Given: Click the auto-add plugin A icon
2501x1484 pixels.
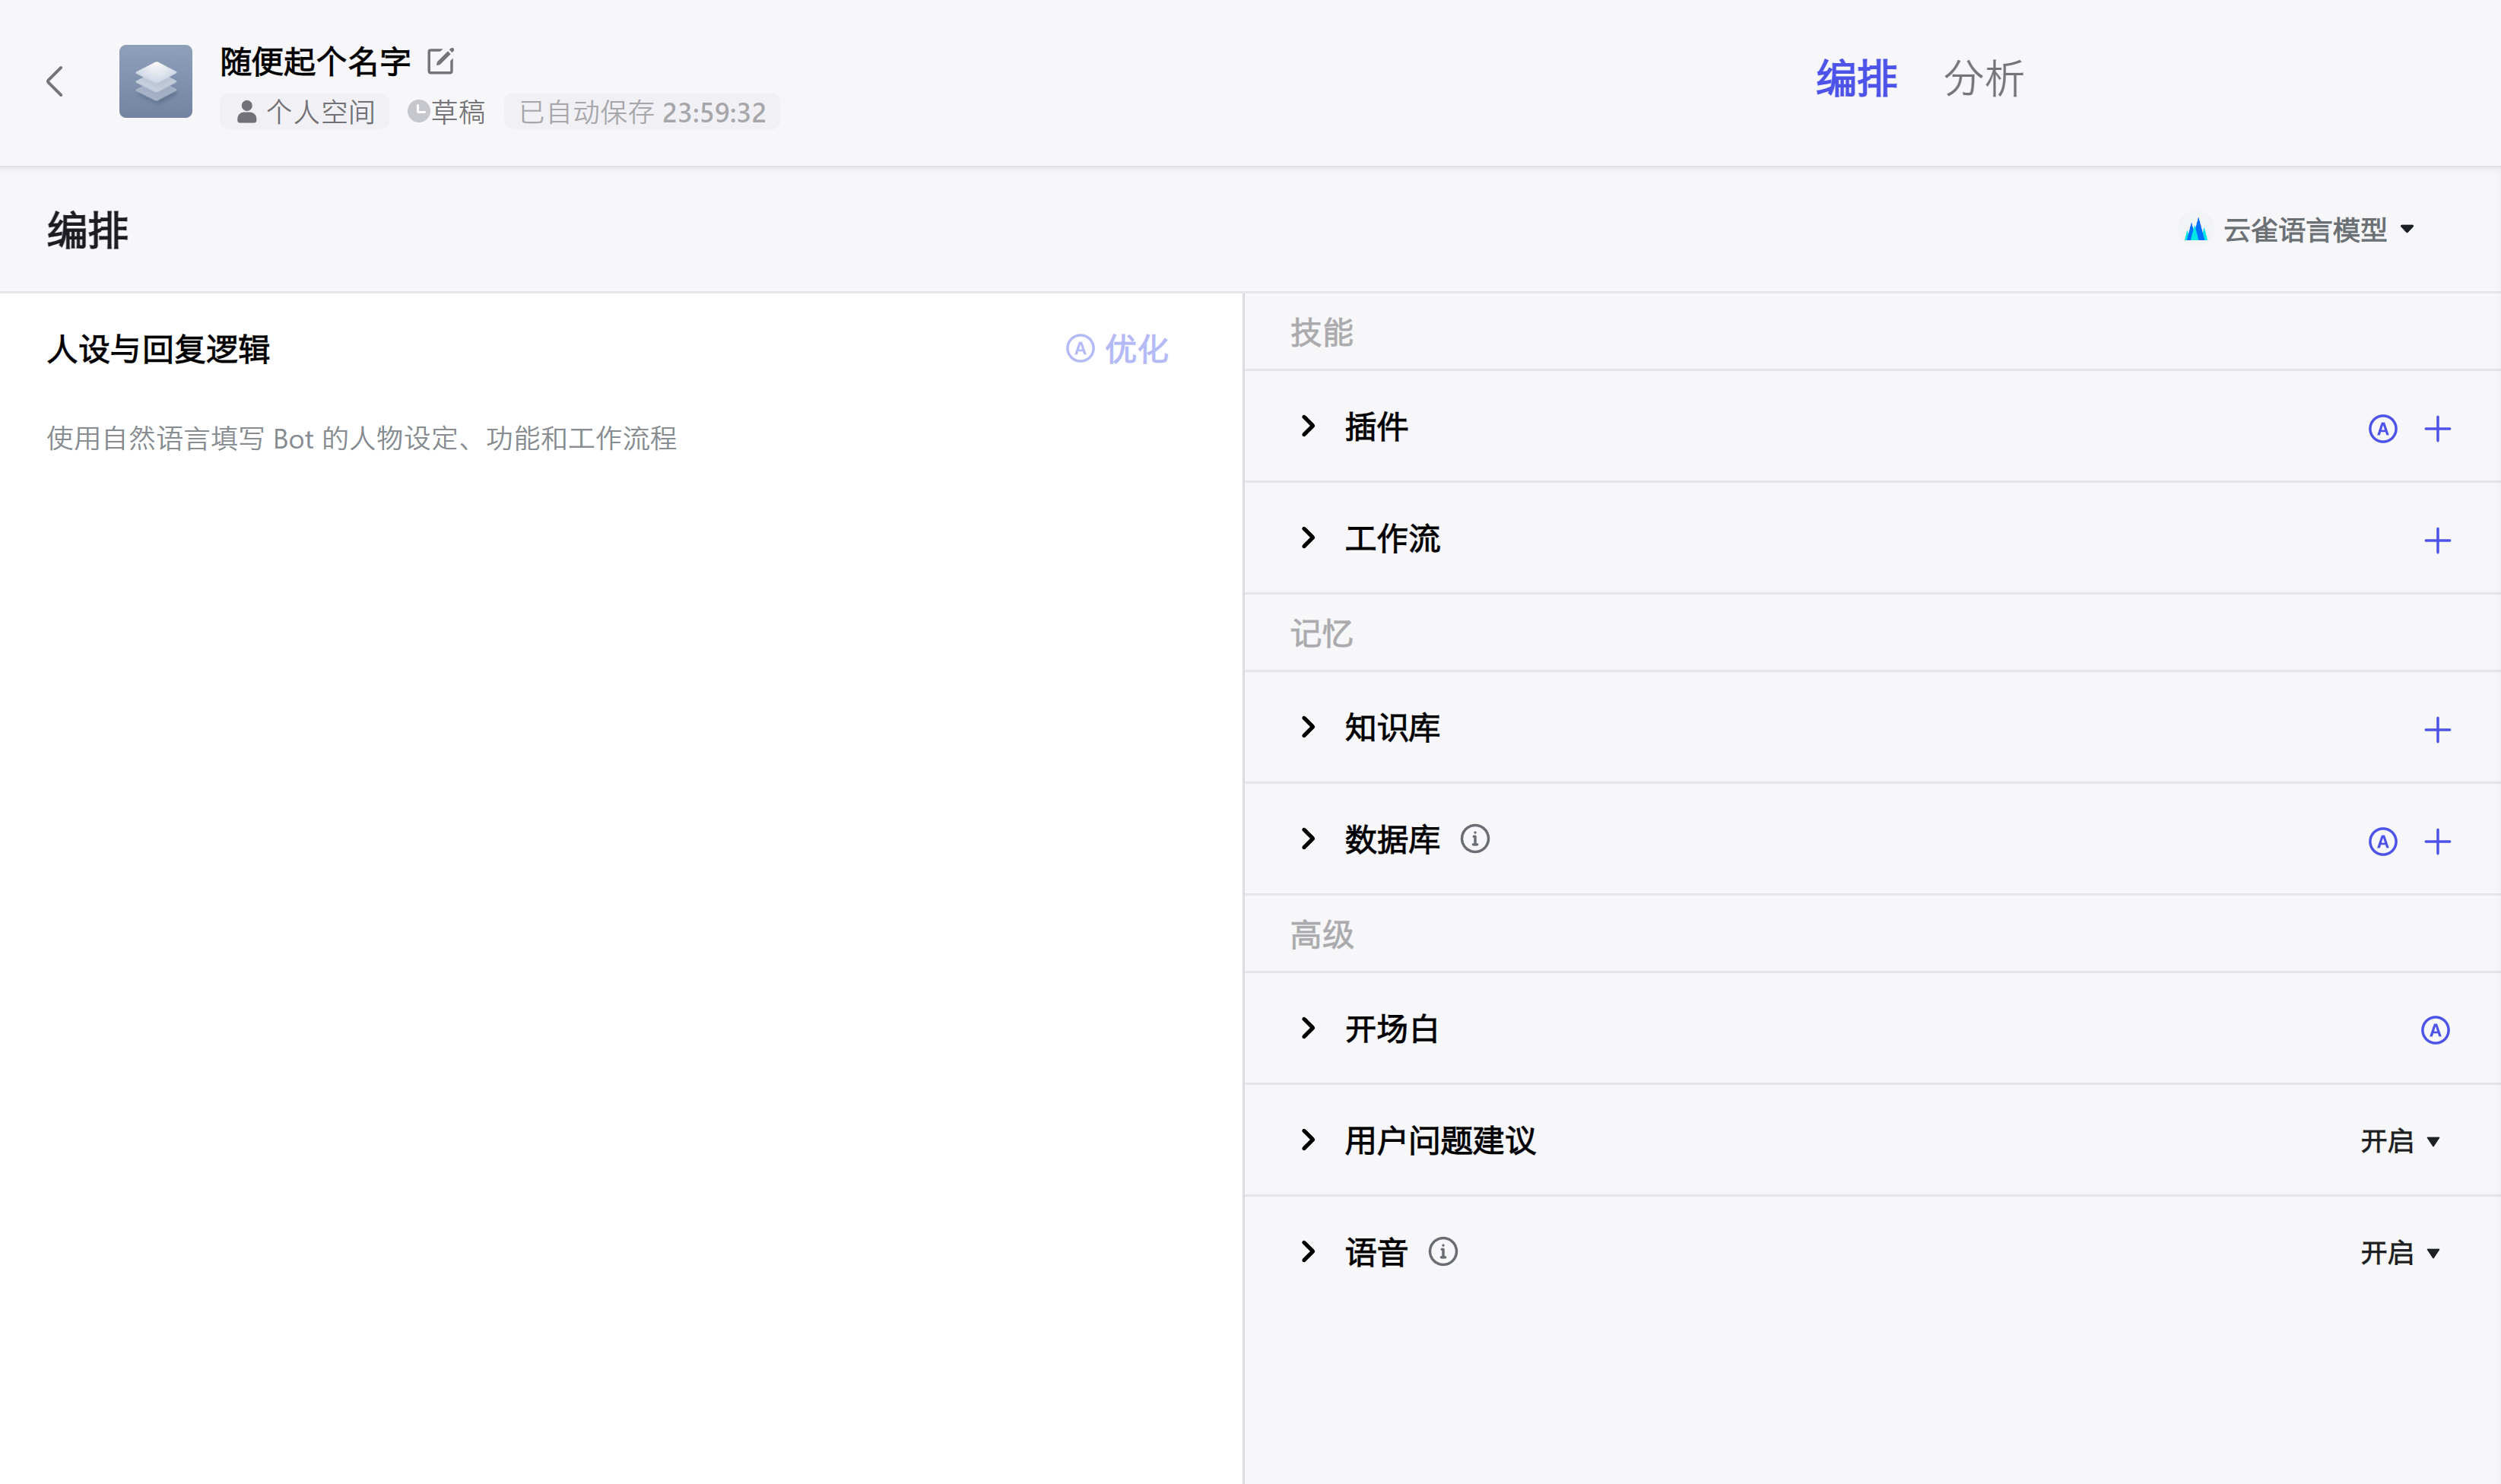Looking at the screenshot, I should (2382, 429).
